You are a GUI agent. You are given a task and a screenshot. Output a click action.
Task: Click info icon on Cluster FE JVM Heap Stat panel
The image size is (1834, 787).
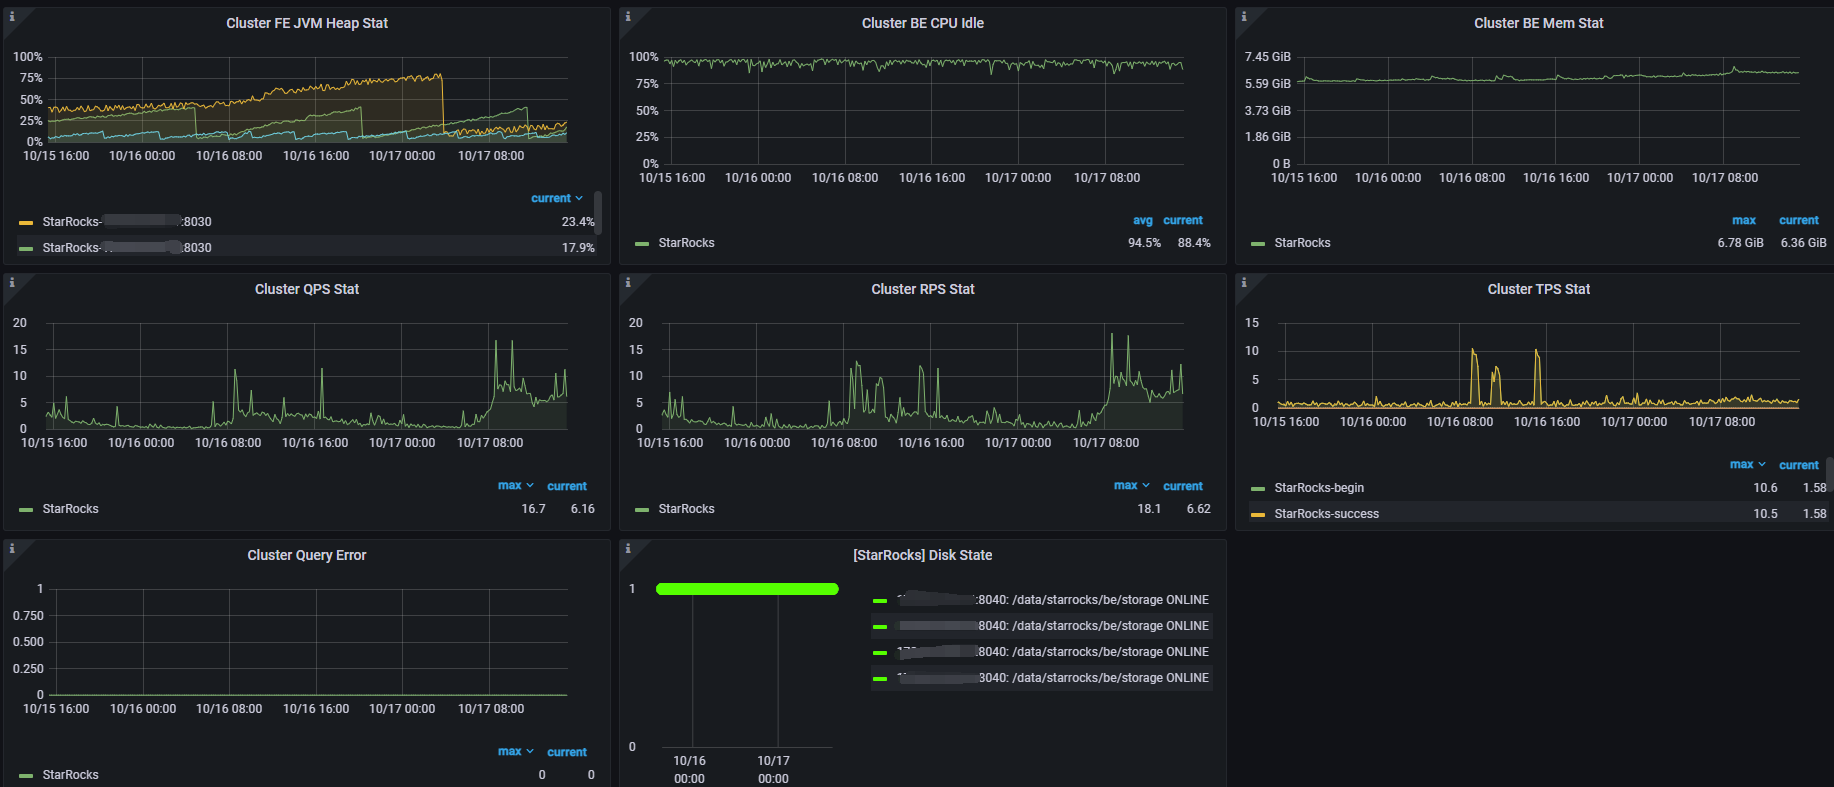tap(12, 17)
